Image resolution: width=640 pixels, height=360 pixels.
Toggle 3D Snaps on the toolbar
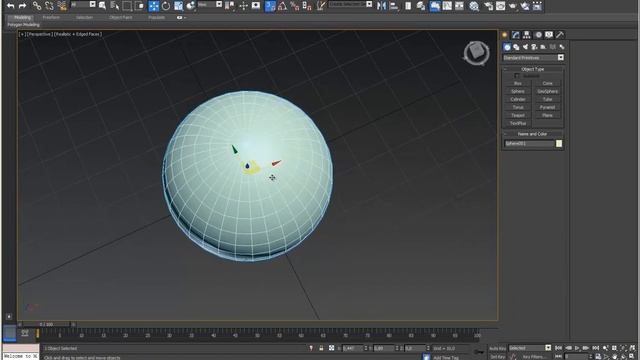point(270,6)
